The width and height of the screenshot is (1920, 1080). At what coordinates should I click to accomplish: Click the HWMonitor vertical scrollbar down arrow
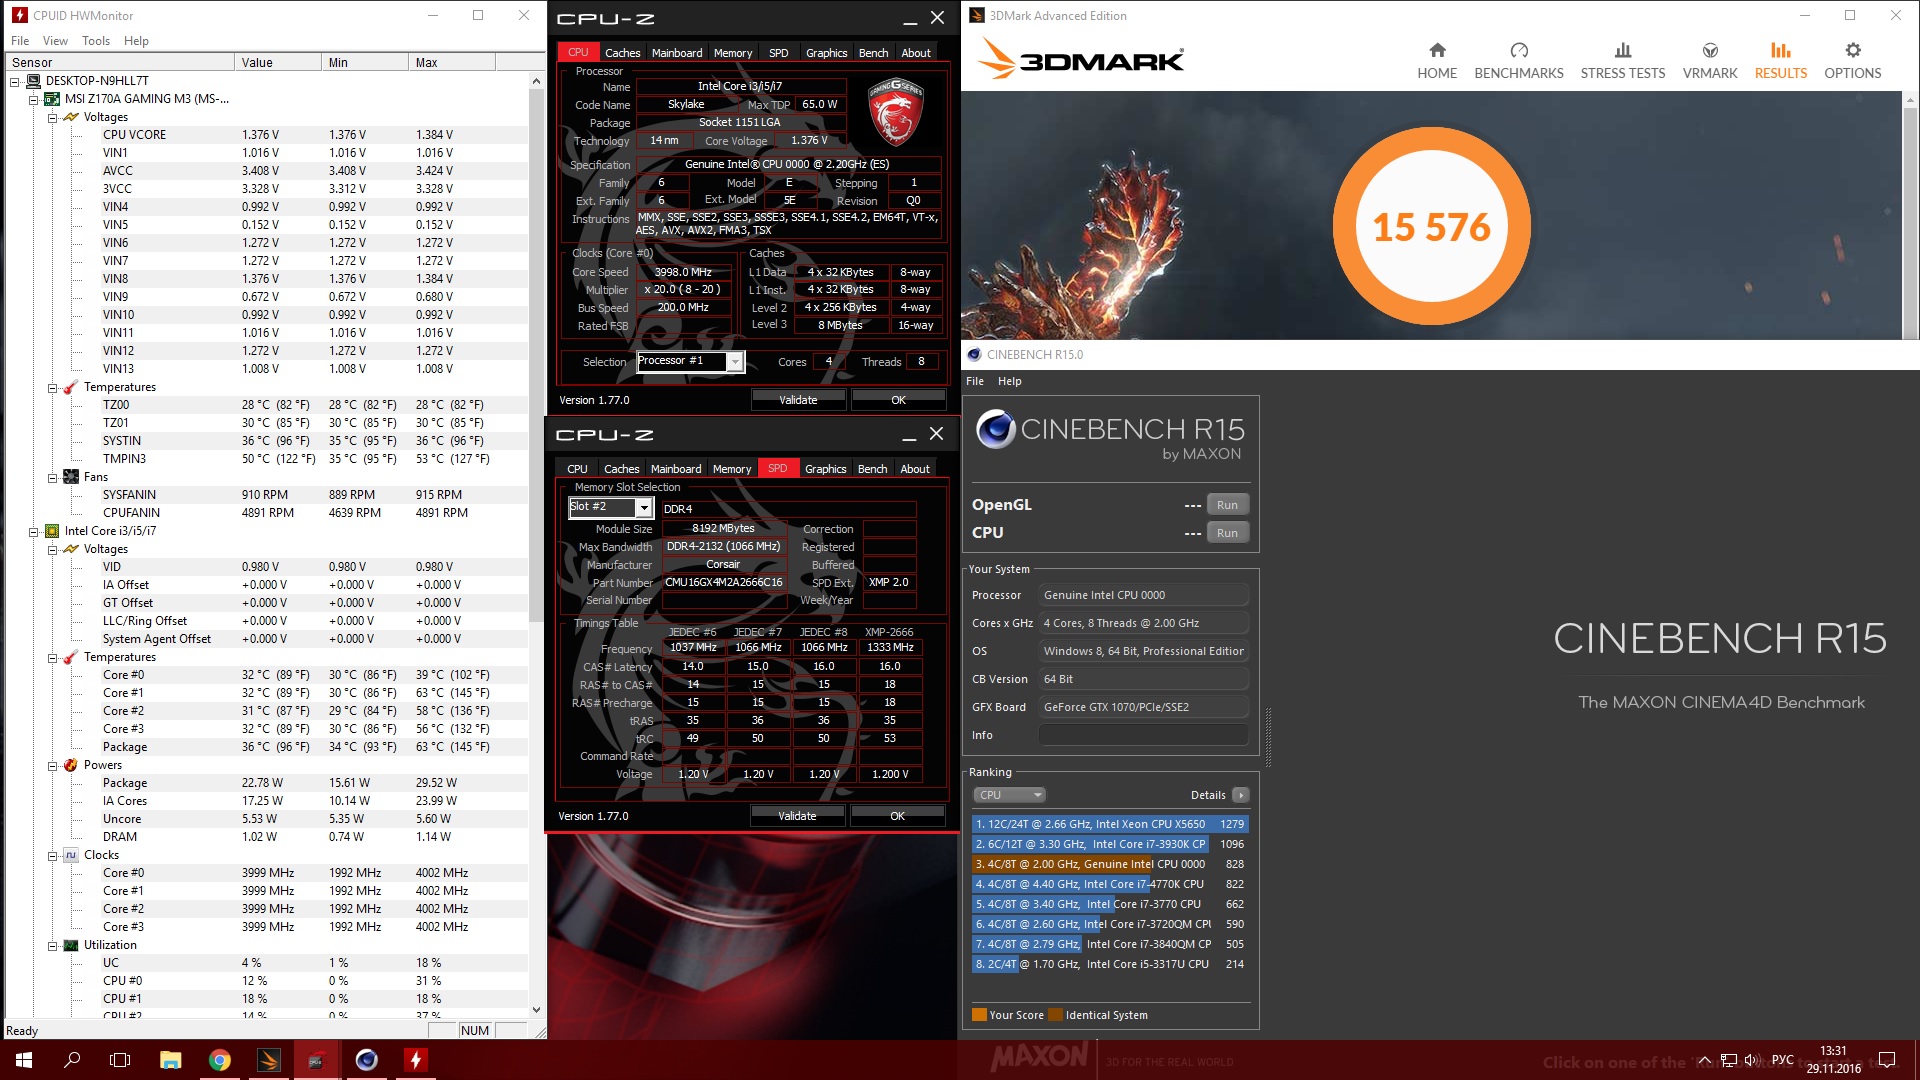point(536,1010)
